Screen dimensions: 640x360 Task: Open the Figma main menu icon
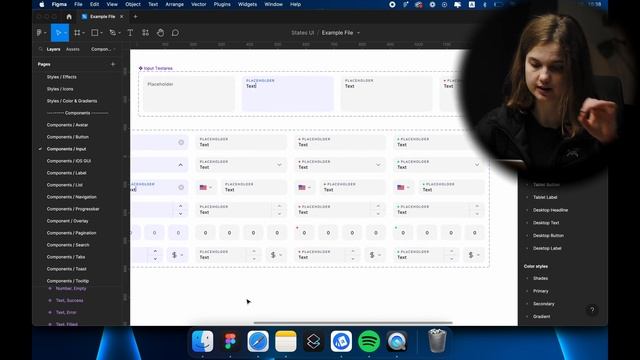(39, 33)
